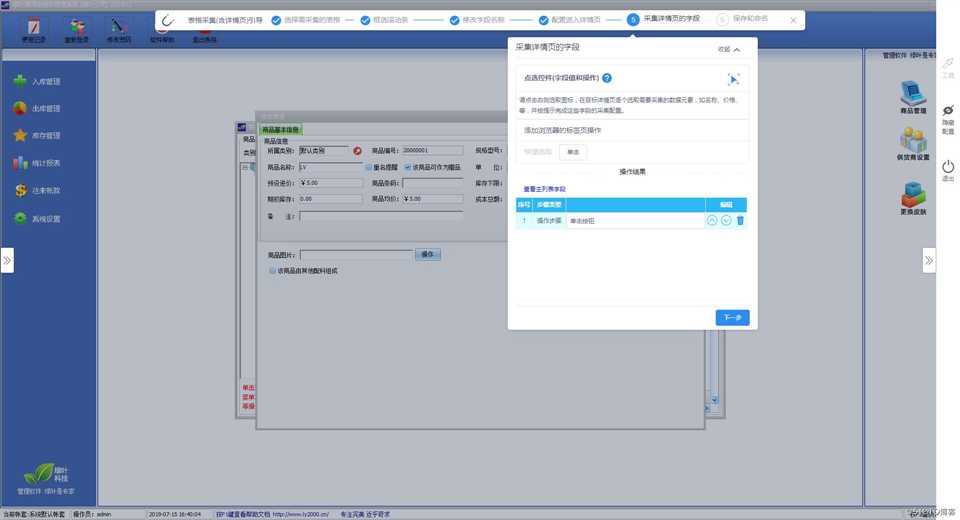960x520 pixels.
Task: Check 该商品由其他配料组成 option
Action: coord(272,271)
